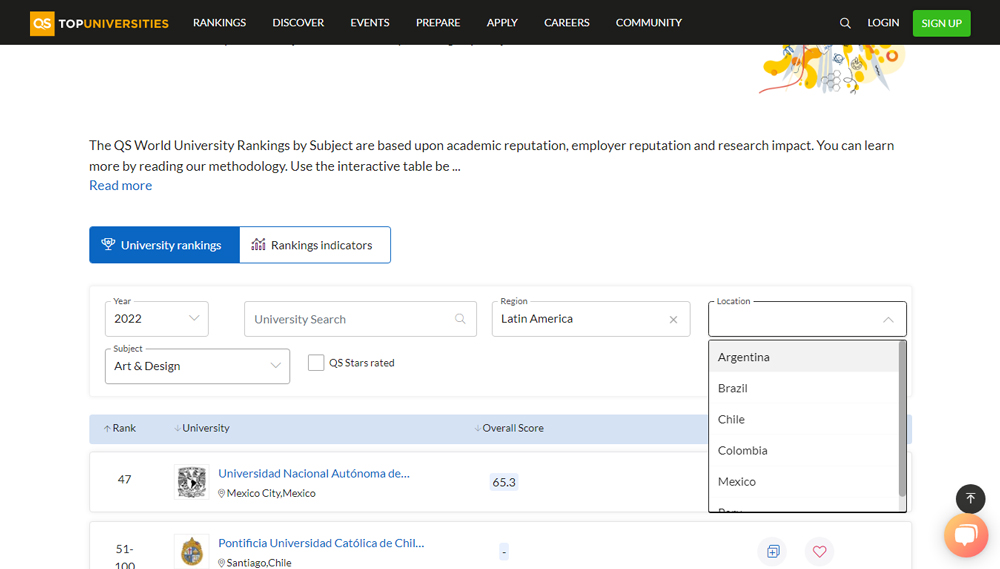
Task: Open Universidad Nacional Autónoma de... link
Action: [x=314, y=473]
